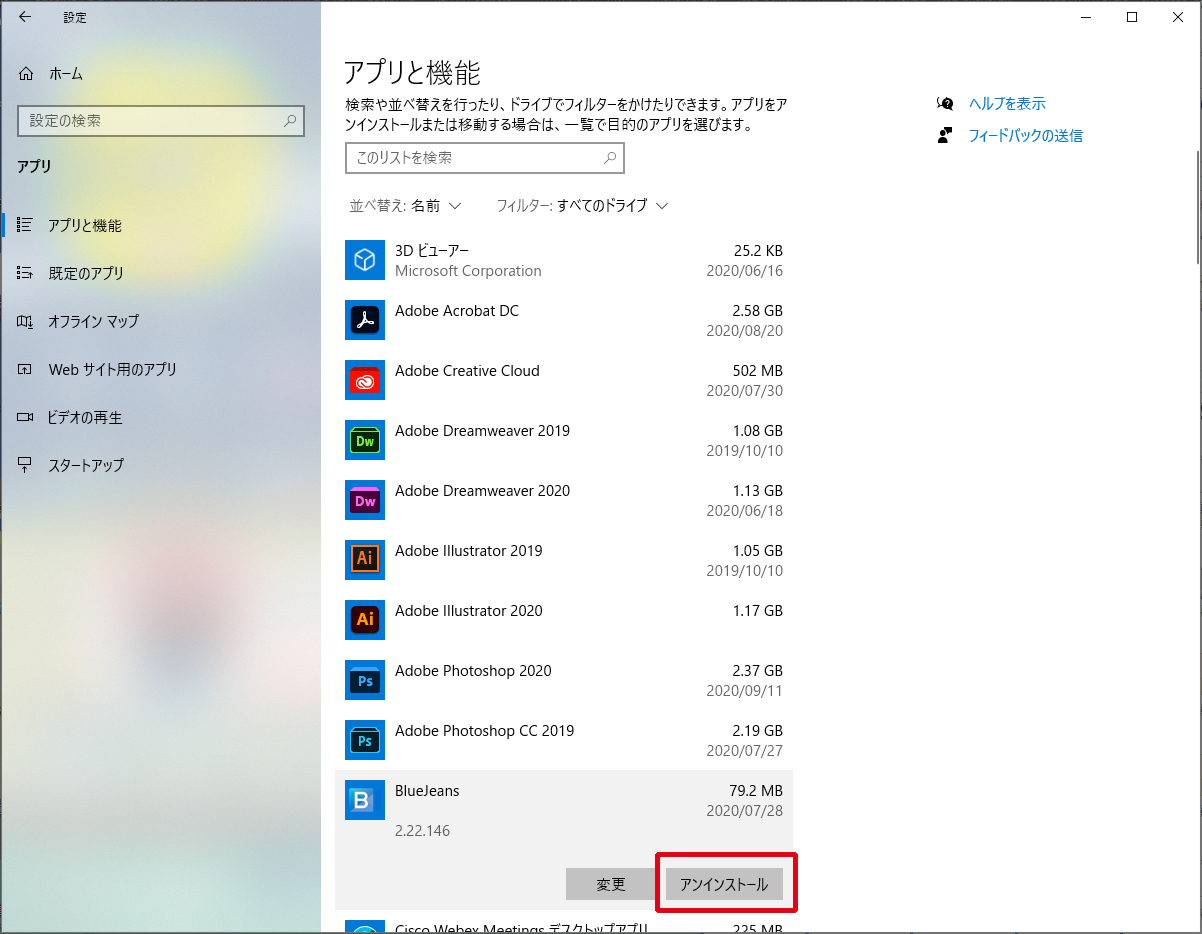Click the 3D ビューアー app icon
Viewport: 1202px width, 934px height.
(365, 260)
